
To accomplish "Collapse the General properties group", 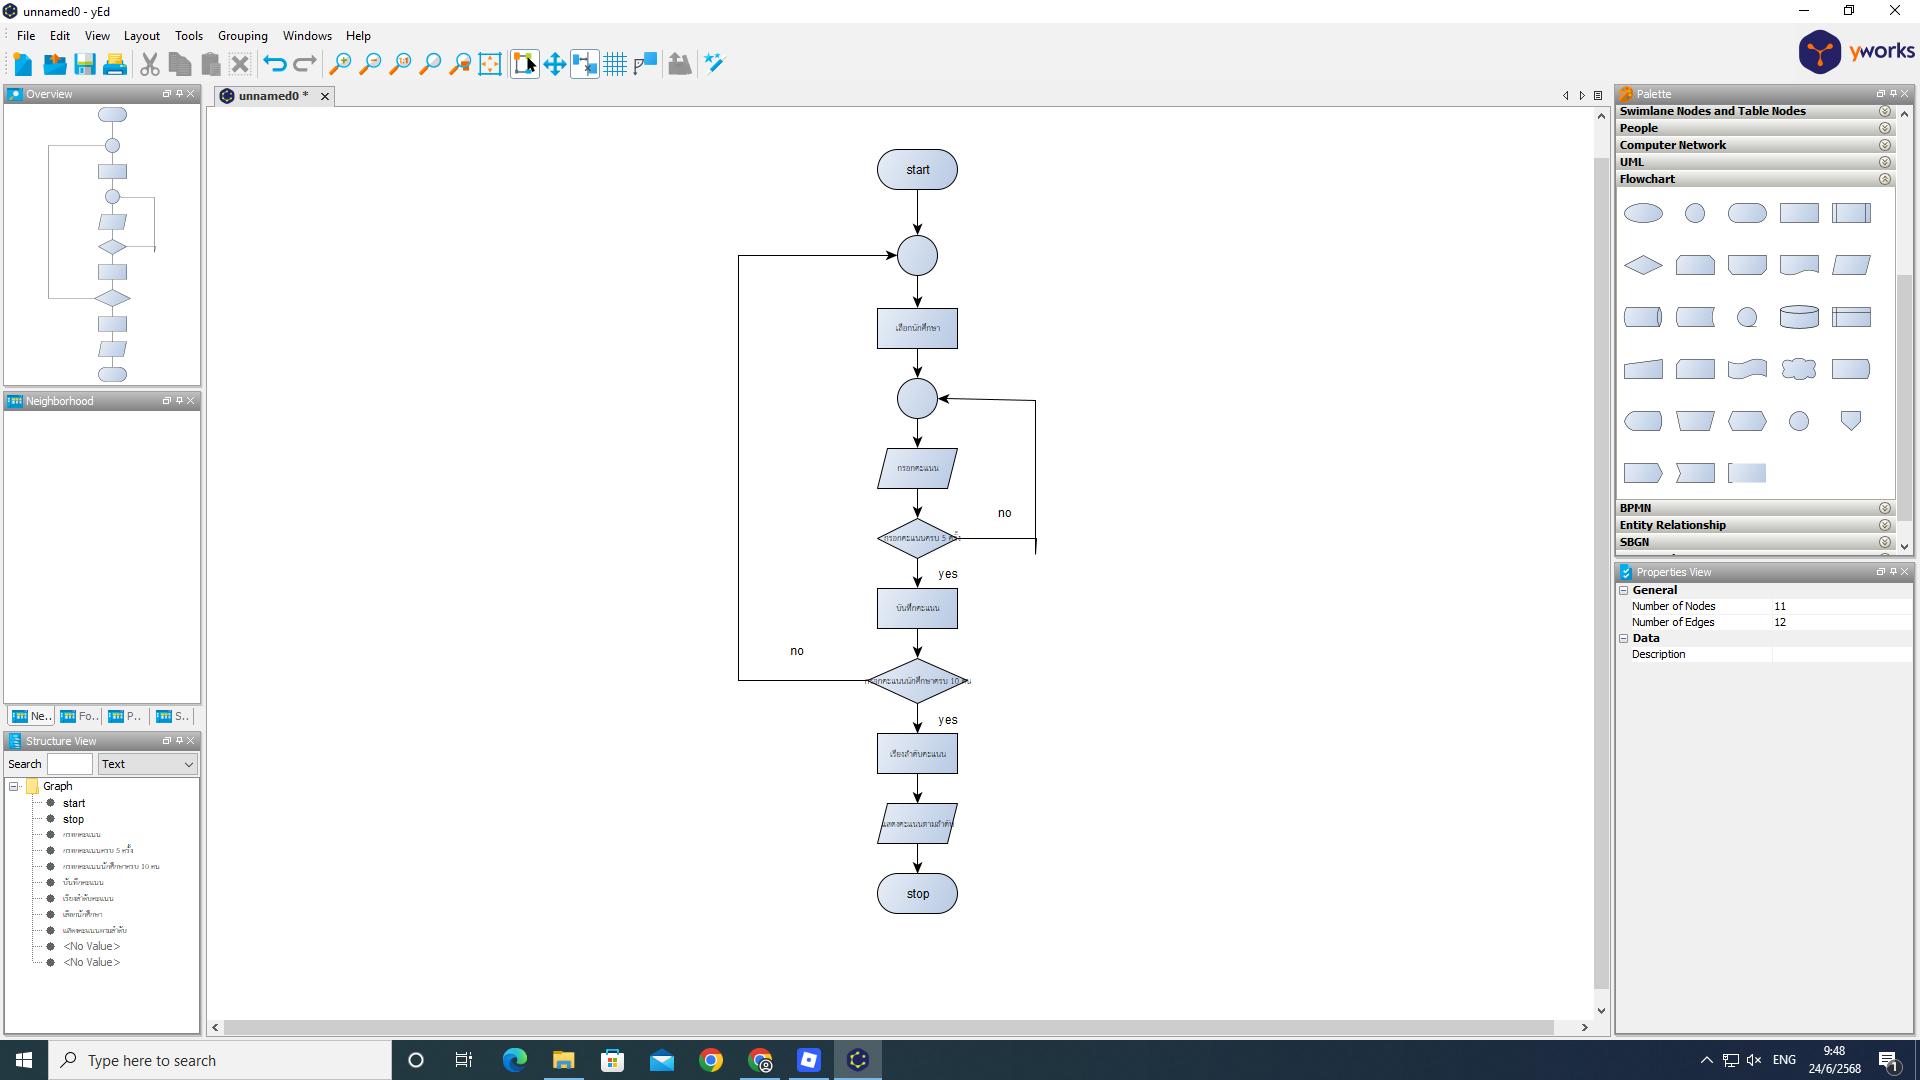I will 1624,591.
